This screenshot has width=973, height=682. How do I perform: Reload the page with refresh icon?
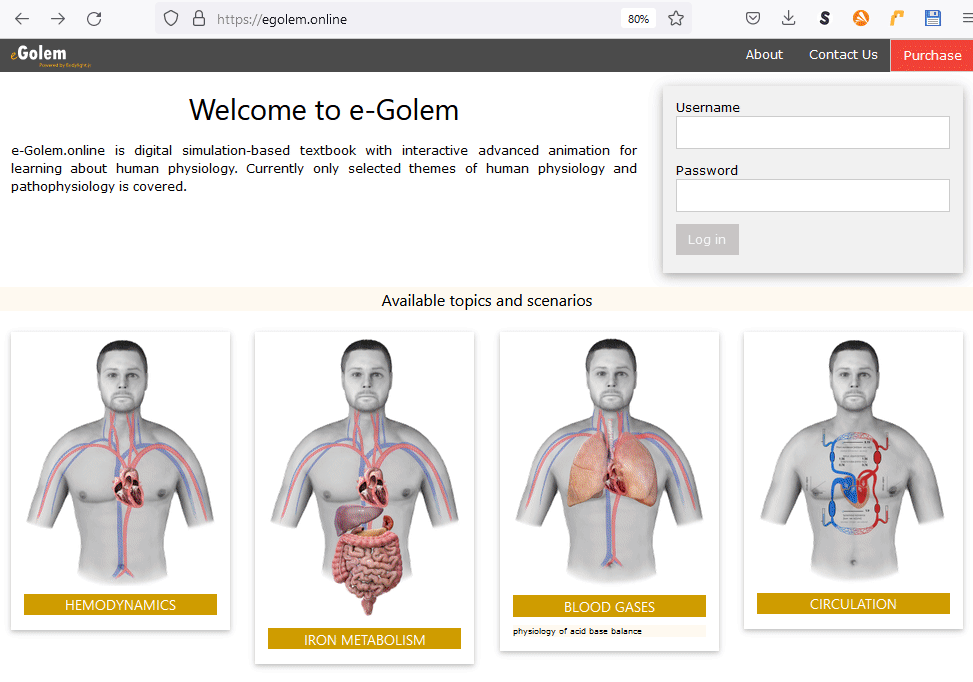point(94,18)
